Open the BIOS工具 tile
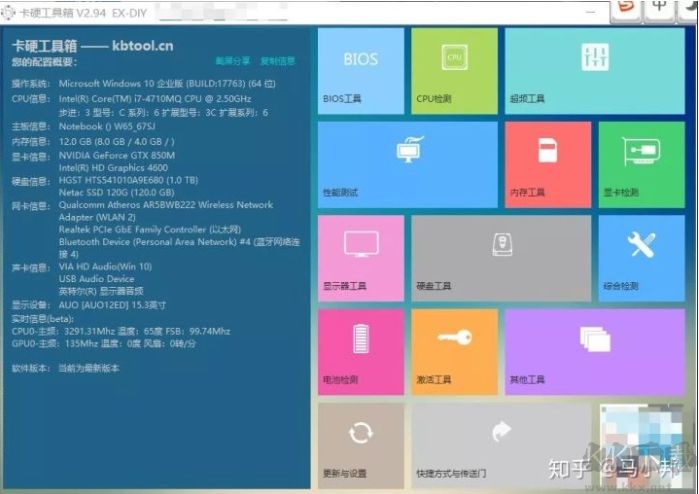699x494 pixels. pyautogui.click(x=361, y=71)
